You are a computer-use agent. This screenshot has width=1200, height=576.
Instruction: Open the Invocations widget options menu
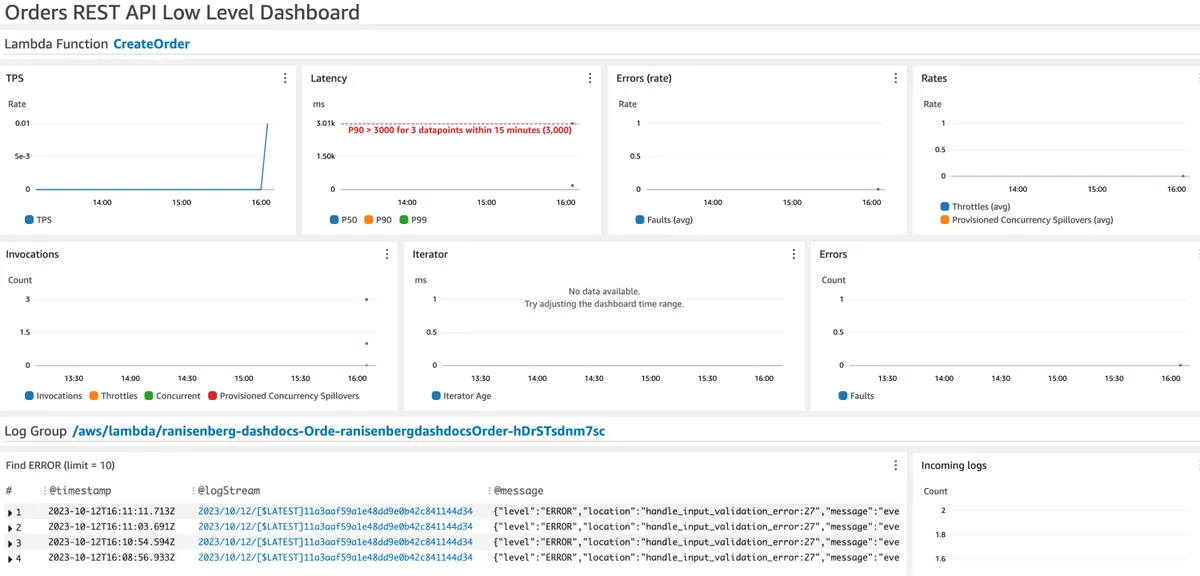(x=387, y=254)
